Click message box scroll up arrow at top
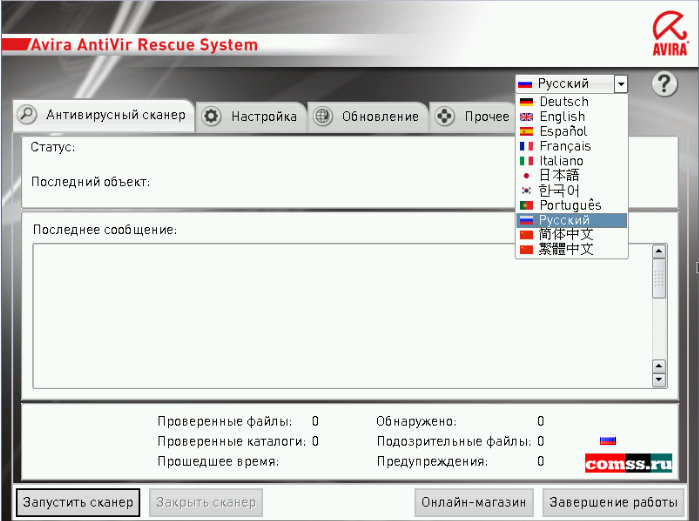699x521 pixels. coord(659,251)
